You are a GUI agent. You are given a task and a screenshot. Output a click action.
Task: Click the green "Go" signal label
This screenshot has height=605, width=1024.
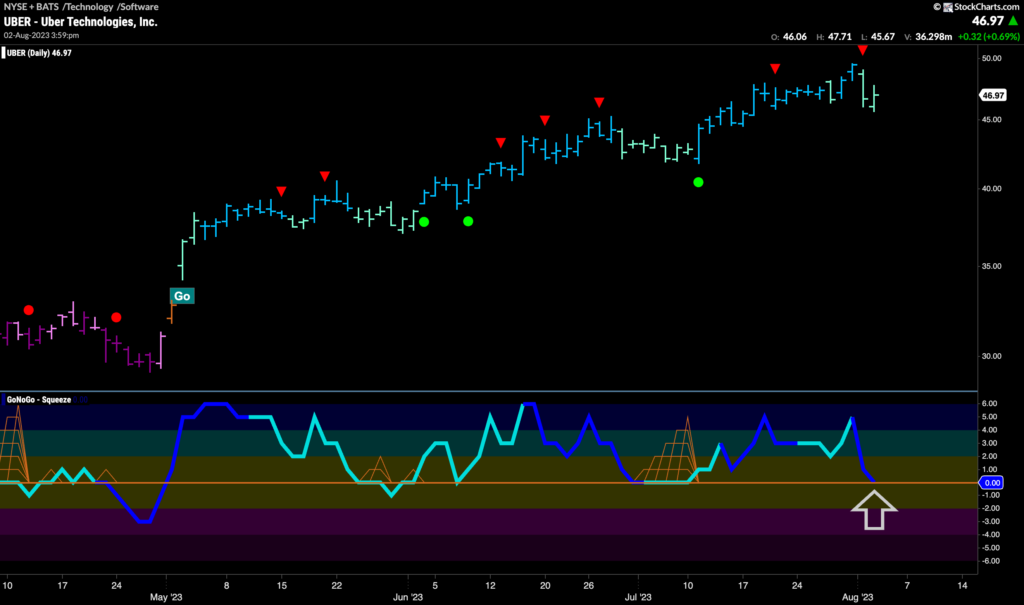(x=181, y=296)
